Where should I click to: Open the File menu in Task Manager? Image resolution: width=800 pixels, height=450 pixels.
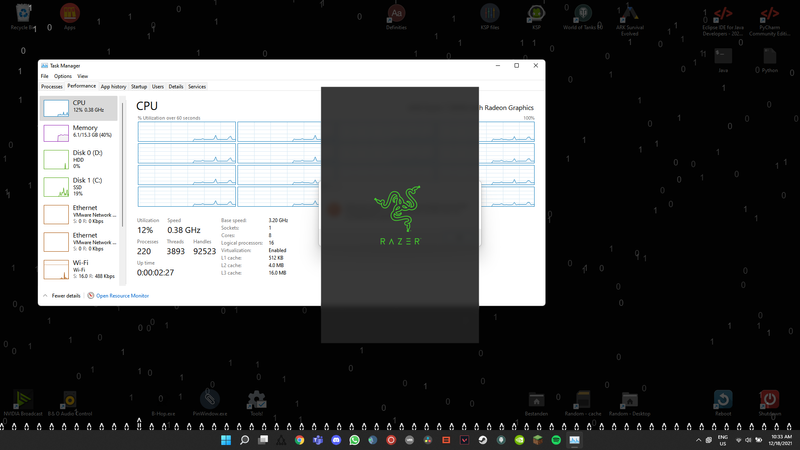44,76
